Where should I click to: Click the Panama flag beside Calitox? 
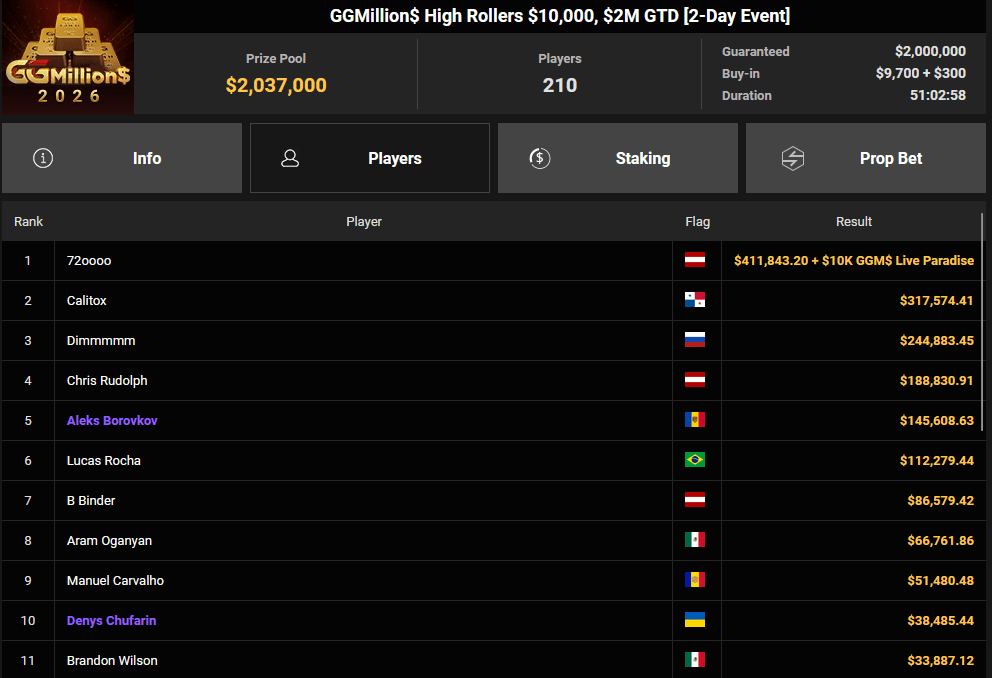[x=695, y=300]
